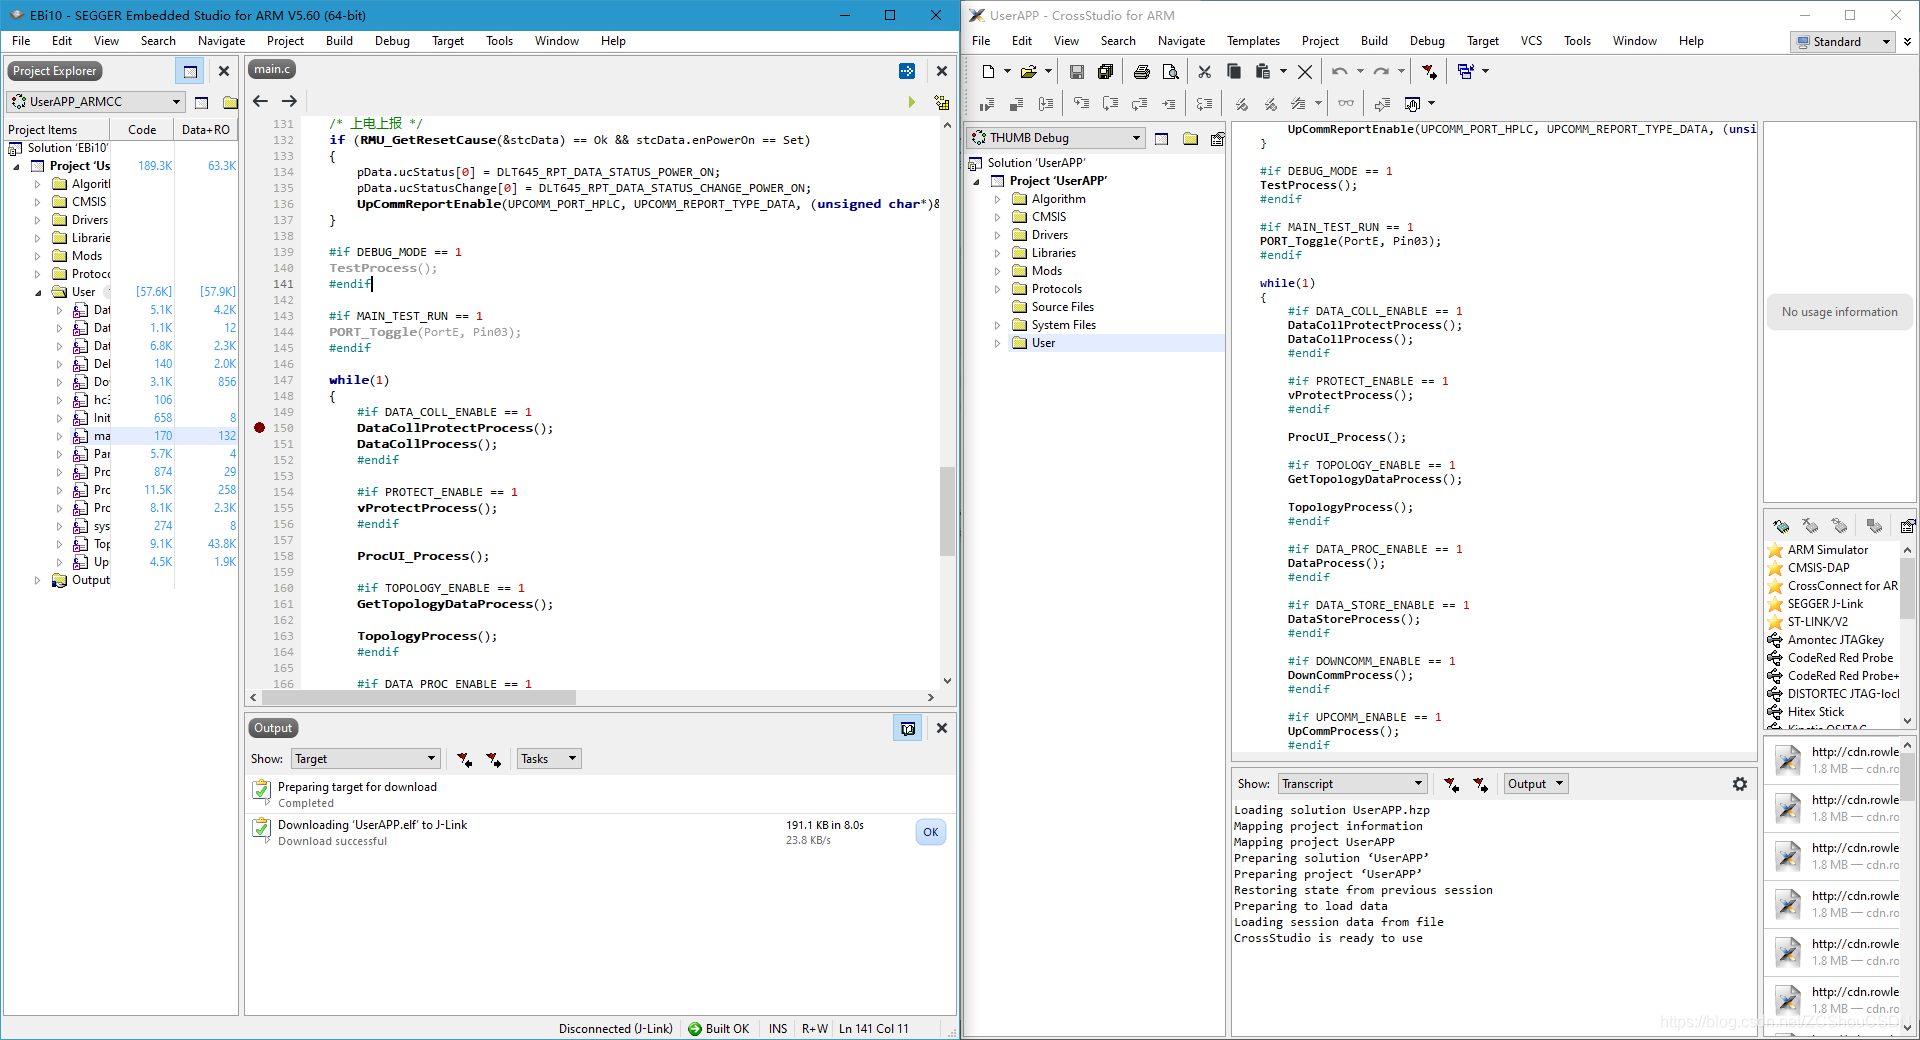Select SEGGER J-Link in the targets list
Image resolution: width=1920 pixels, height=1040 pixels.
tap(1825, 604)
